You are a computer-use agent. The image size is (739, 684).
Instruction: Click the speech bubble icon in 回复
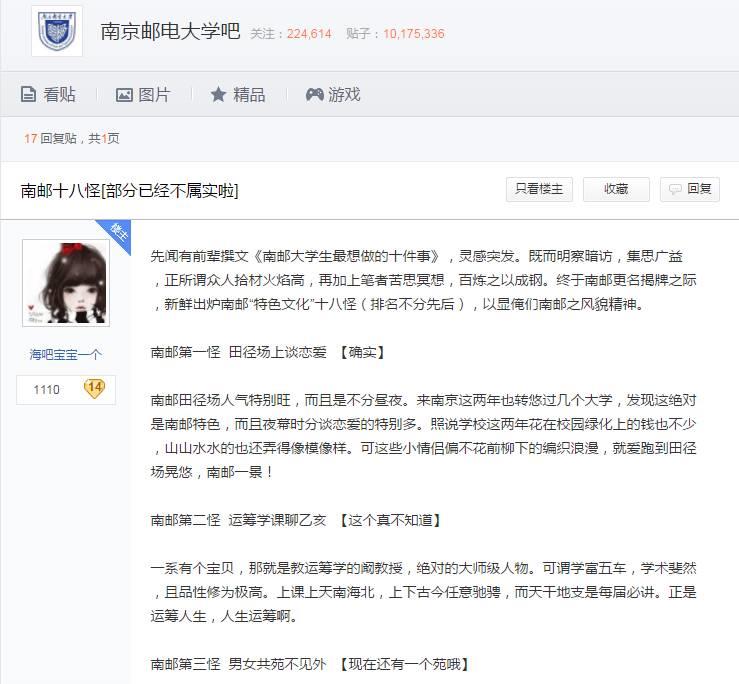(675, 190)
